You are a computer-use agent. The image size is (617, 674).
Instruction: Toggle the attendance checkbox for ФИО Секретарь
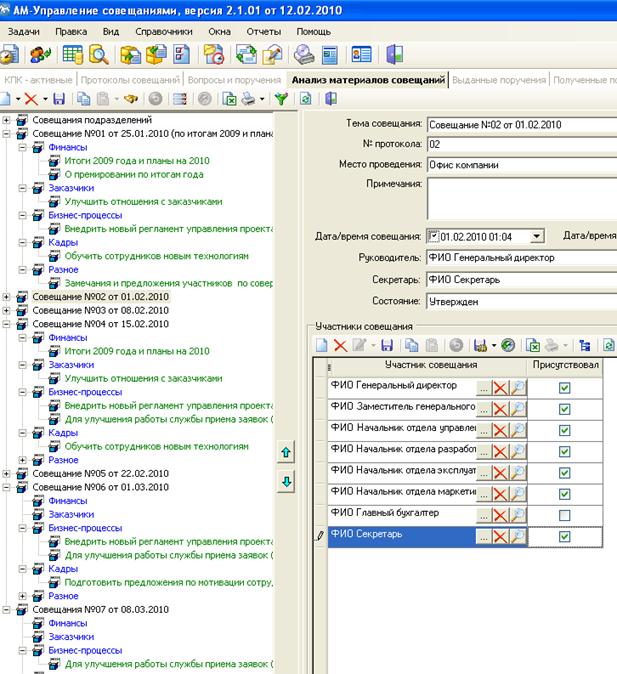pyautogui.click(x=564, y=537)
